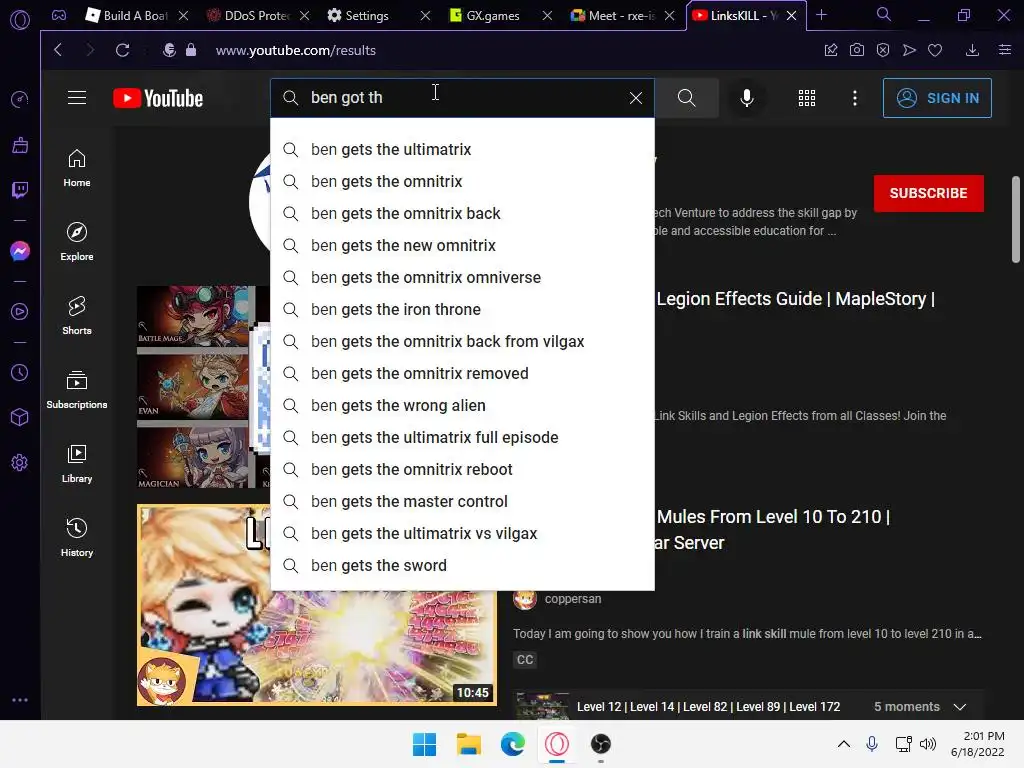Expand the 5 moments chevron
The image size is (1024, 768).
point(959,707)
